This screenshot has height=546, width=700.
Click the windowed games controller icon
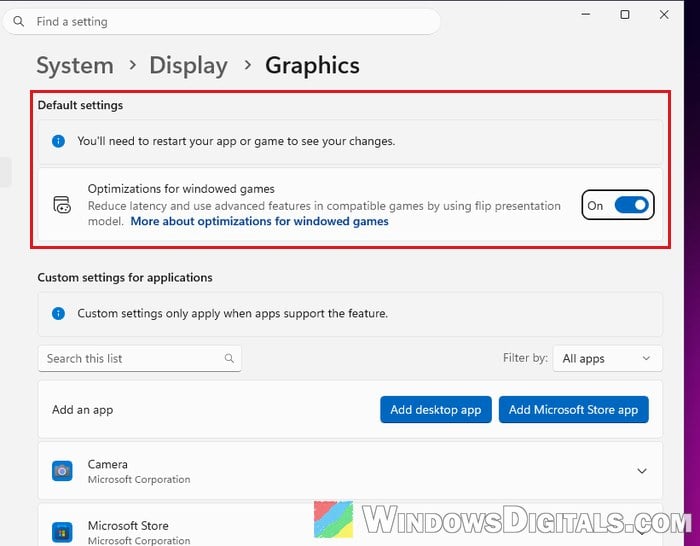(62, 204)
